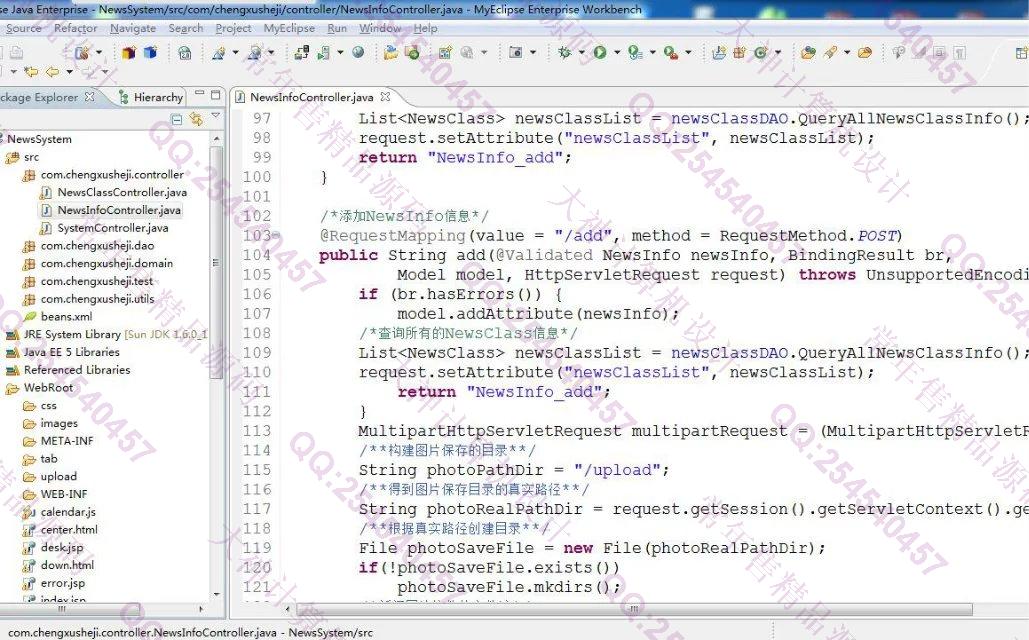Select NewsInfoController.java editor tab

coord(312,97)
